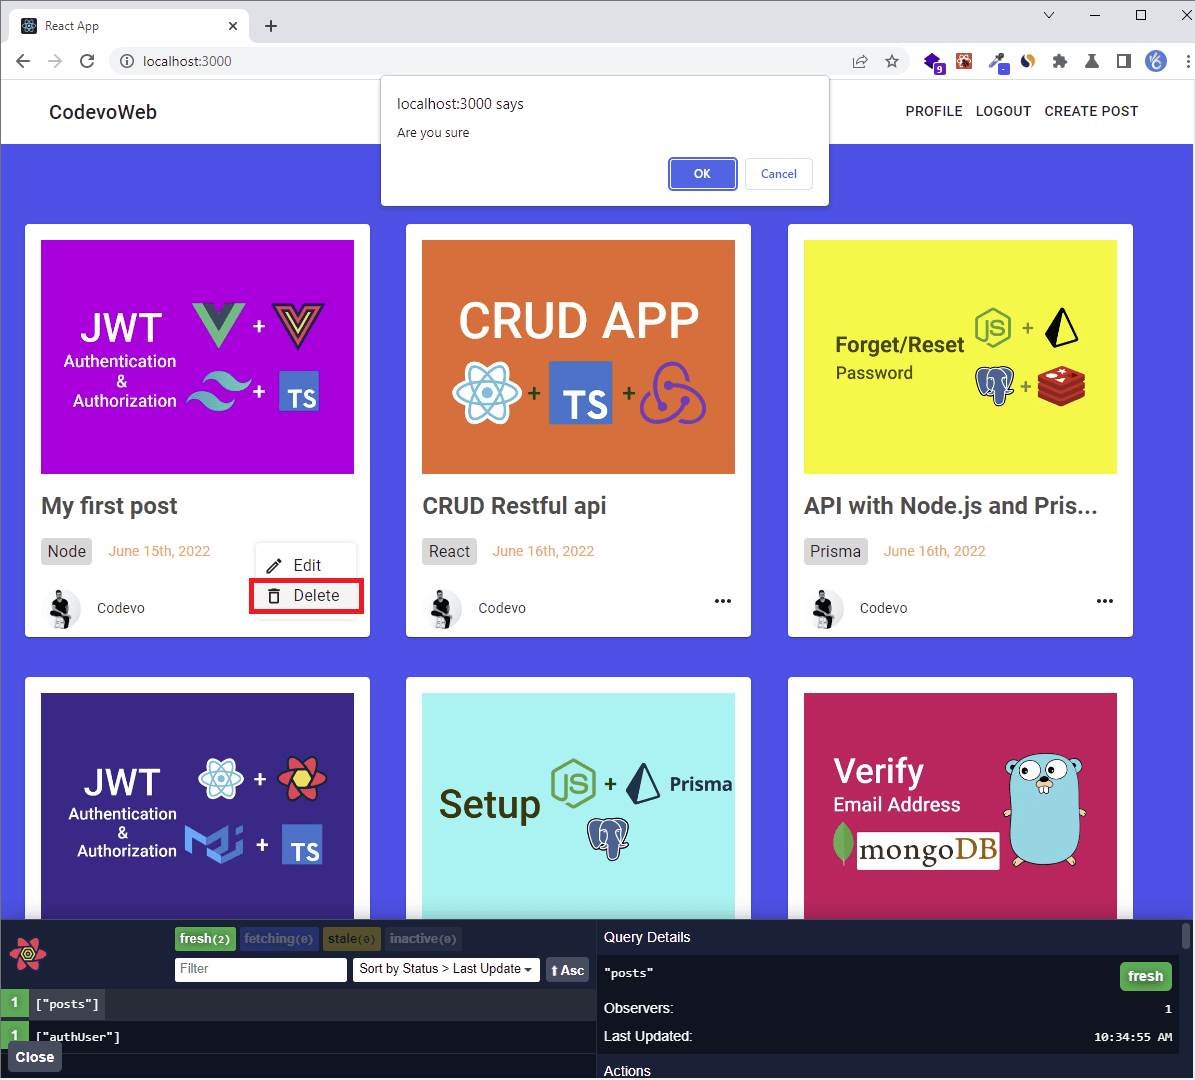Toggle the inactive(0) query filter
The height and width of the screenshot is (1080, 1195).
tap(422, 938)
